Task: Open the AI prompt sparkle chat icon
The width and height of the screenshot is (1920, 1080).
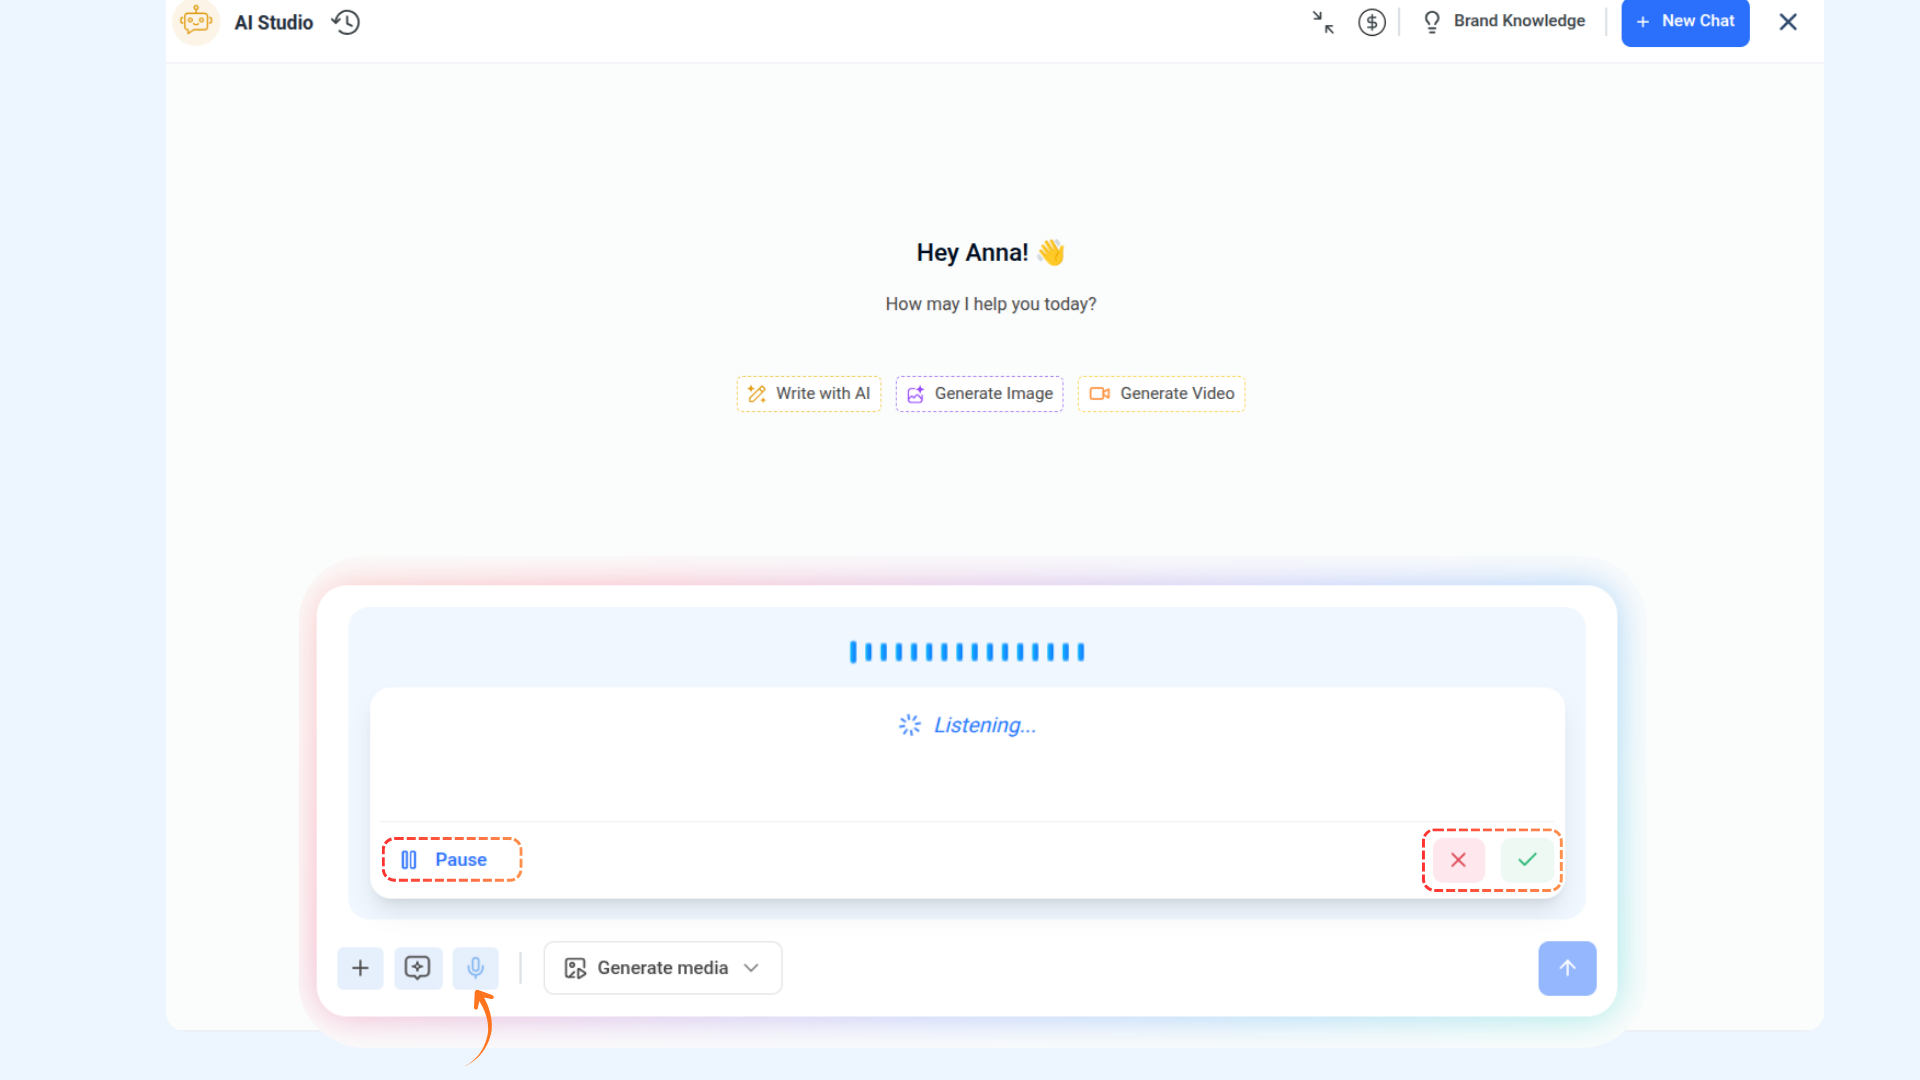Action: point(418,968)
